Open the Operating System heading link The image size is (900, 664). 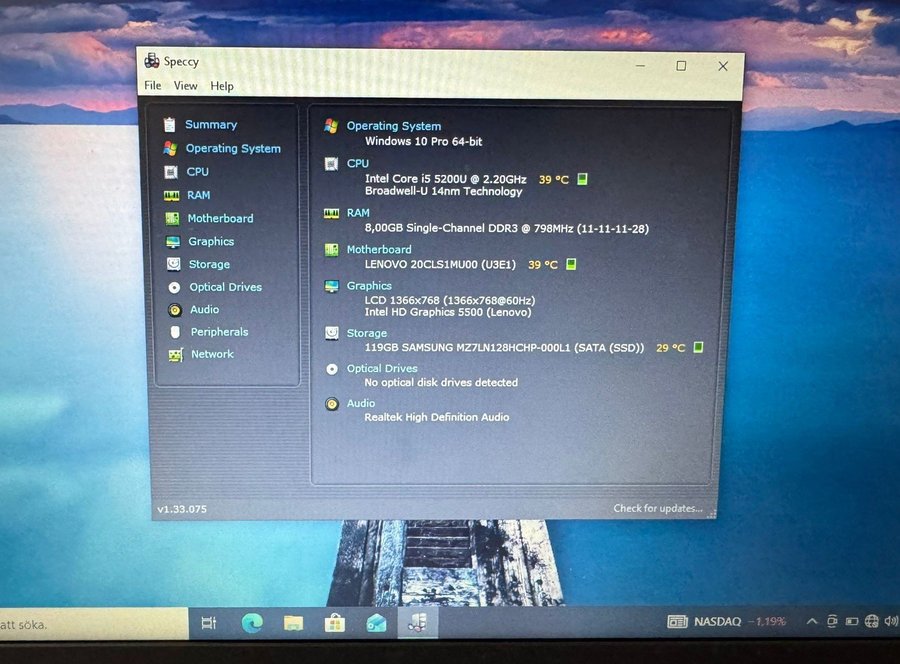[x=393, y=127]
